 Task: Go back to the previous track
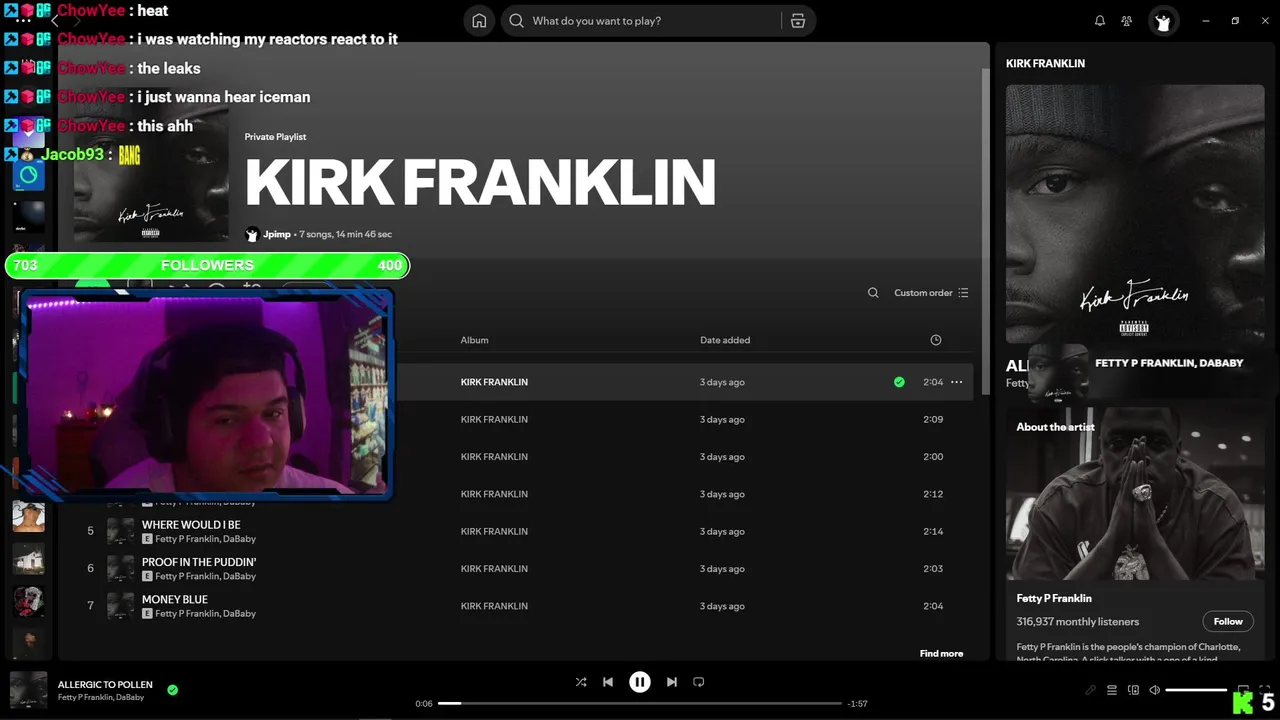pyautogui.click(x=608, y=682)
